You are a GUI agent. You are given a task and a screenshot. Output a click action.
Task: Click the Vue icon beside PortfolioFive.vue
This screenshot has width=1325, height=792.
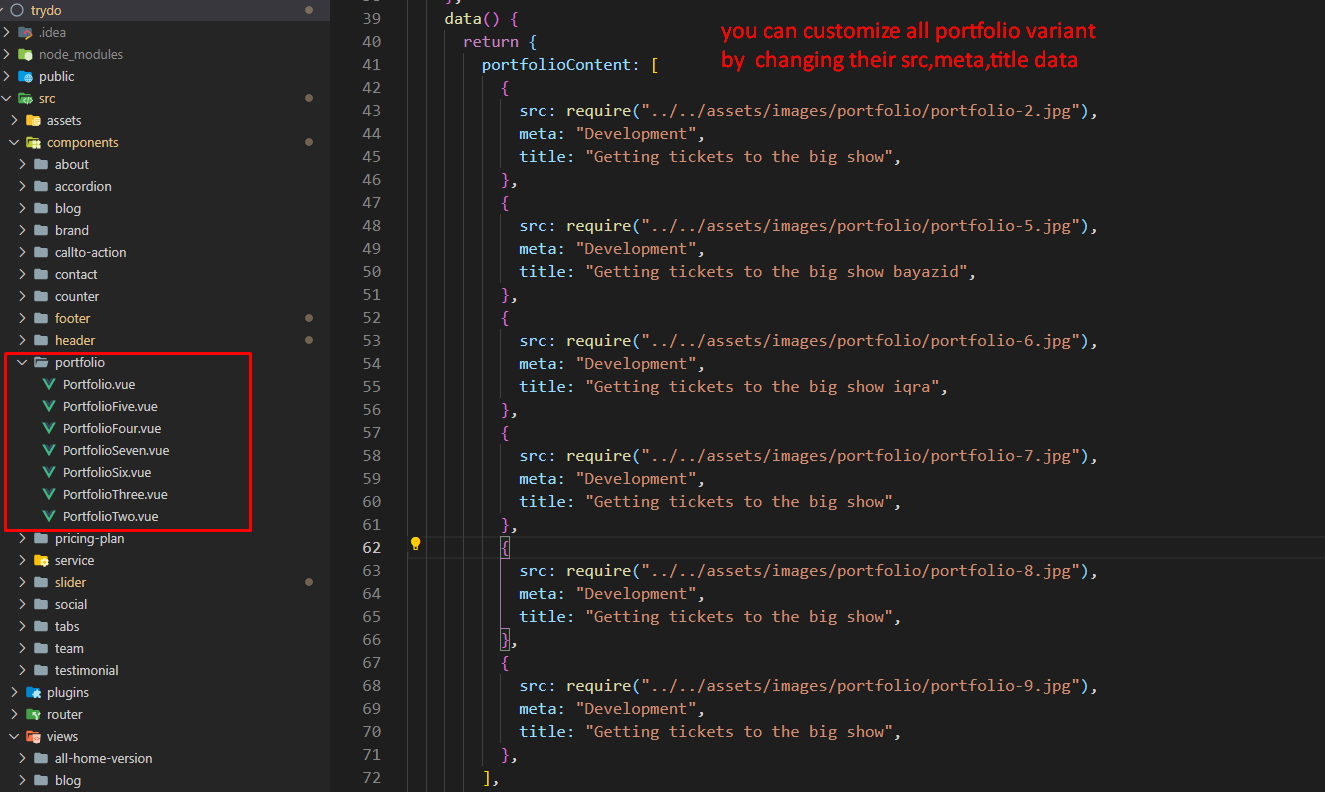pyautogui.click(x=48, y=407)
